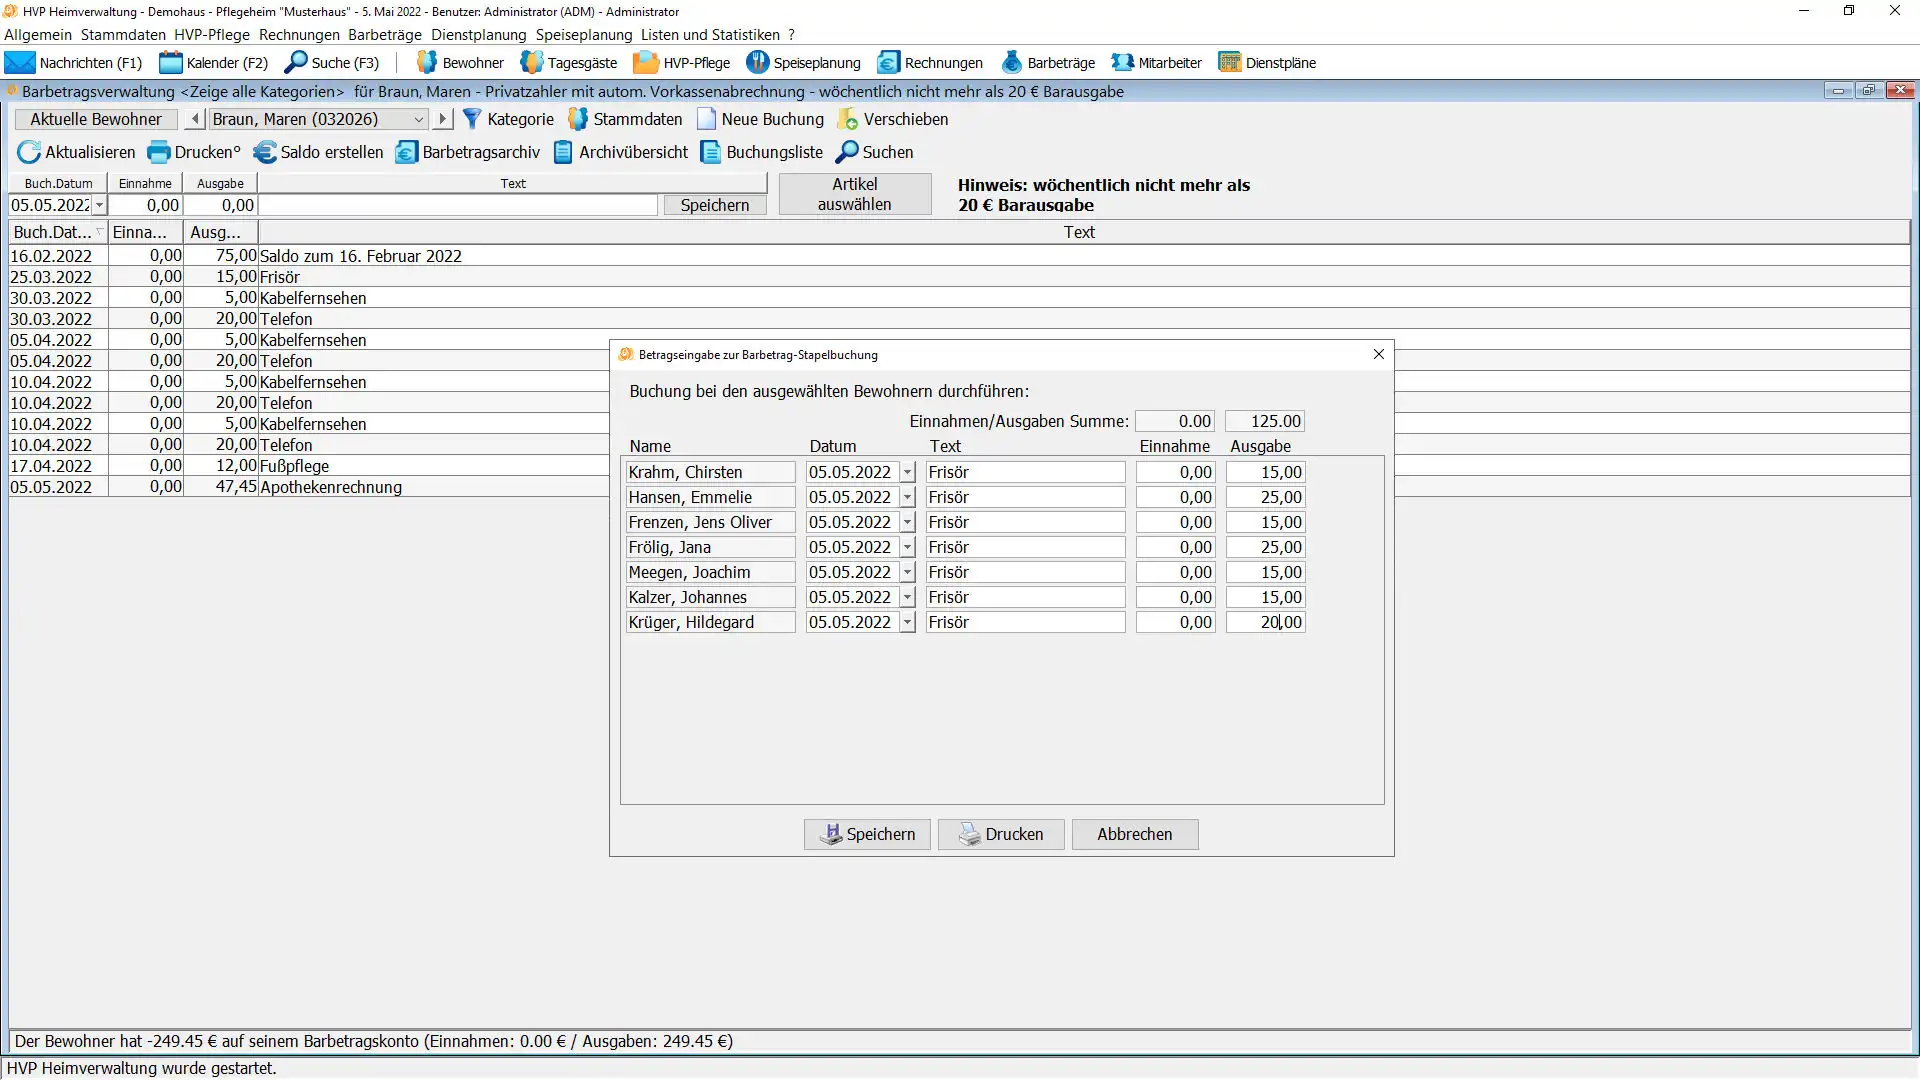Viewport: 1920px width, 1080px height.
Task: Open the Buch.Datum date dropdown
Action: click(99, 205)
